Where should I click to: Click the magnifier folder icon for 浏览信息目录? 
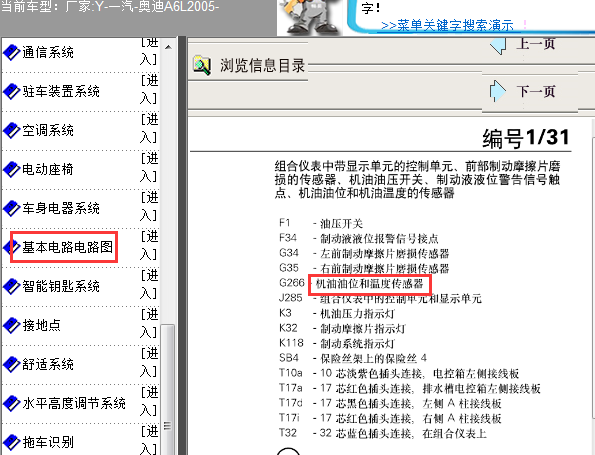pos(202,65)
